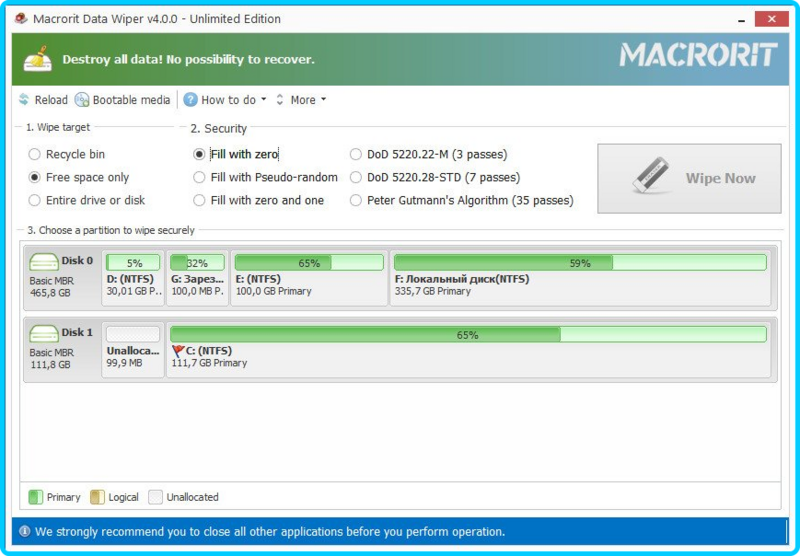Viewport: 800px width, 556px height.
Task: Click the Reload toolbar label
Action: [x=51, y=100]
